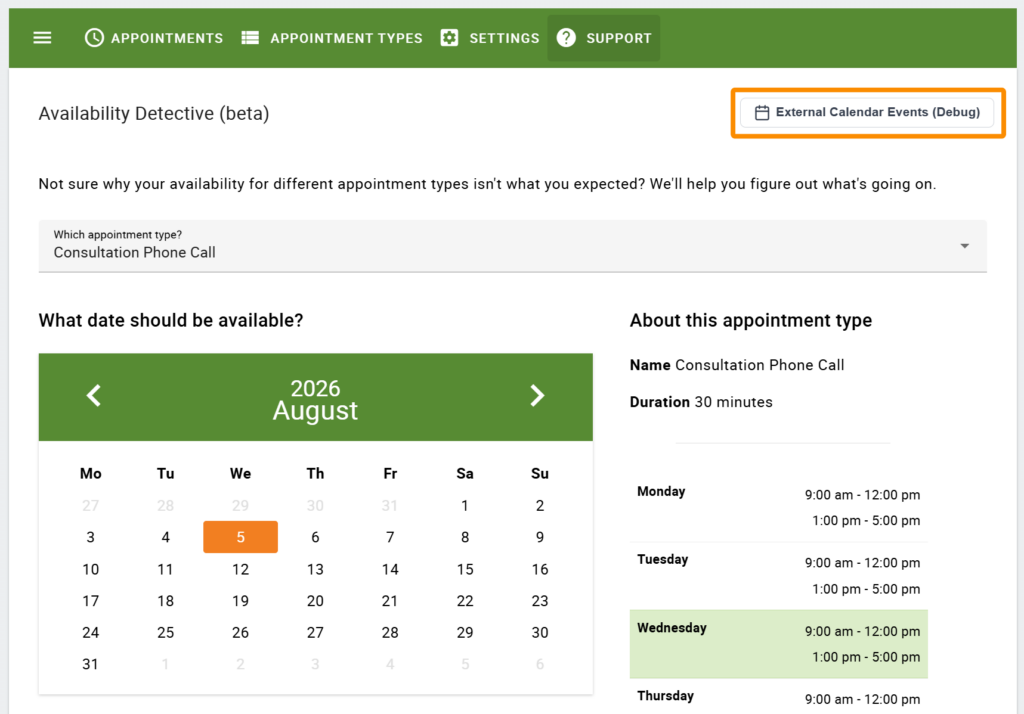Select August 4 on the calendar
1024x714 pixels.
[165, 537]
